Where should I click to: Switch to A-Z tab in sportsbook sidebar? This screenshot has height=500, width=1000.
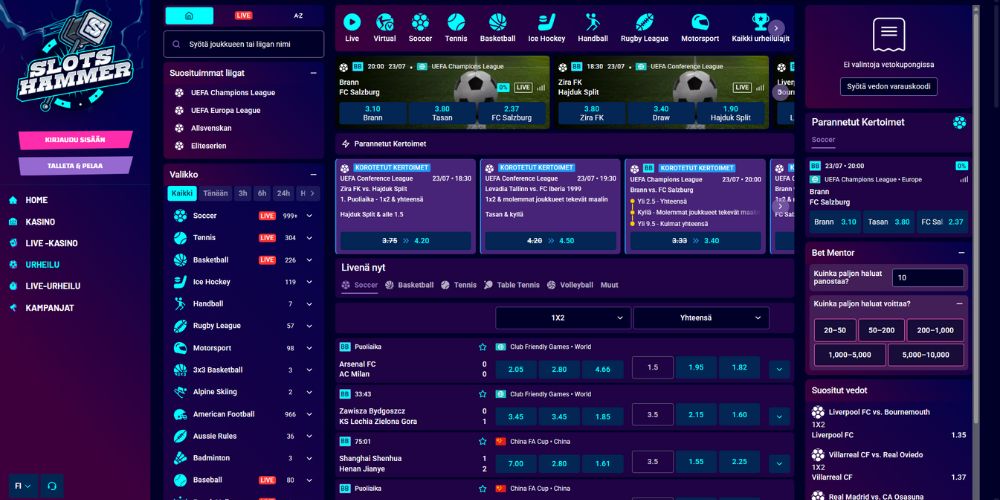[298, 16]
